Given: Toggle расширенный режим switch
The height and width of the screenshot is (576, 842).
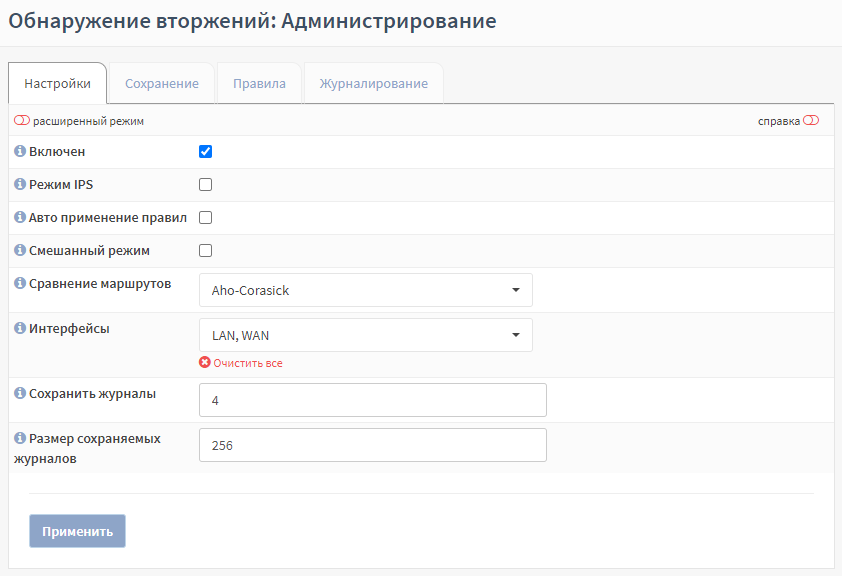Looking at the screenshot, I should pyautogui.click(x=22, y=120).
